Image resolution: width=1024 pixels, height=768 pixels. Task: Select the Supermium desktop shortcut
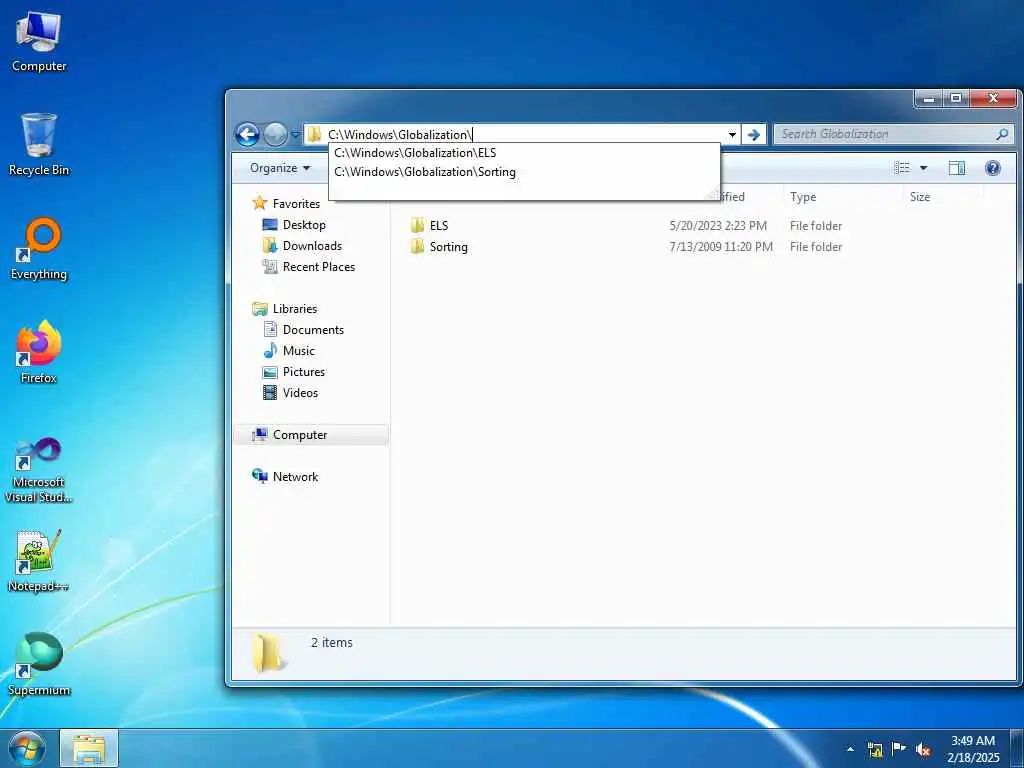pyautogui.click(x=39, y=665)
